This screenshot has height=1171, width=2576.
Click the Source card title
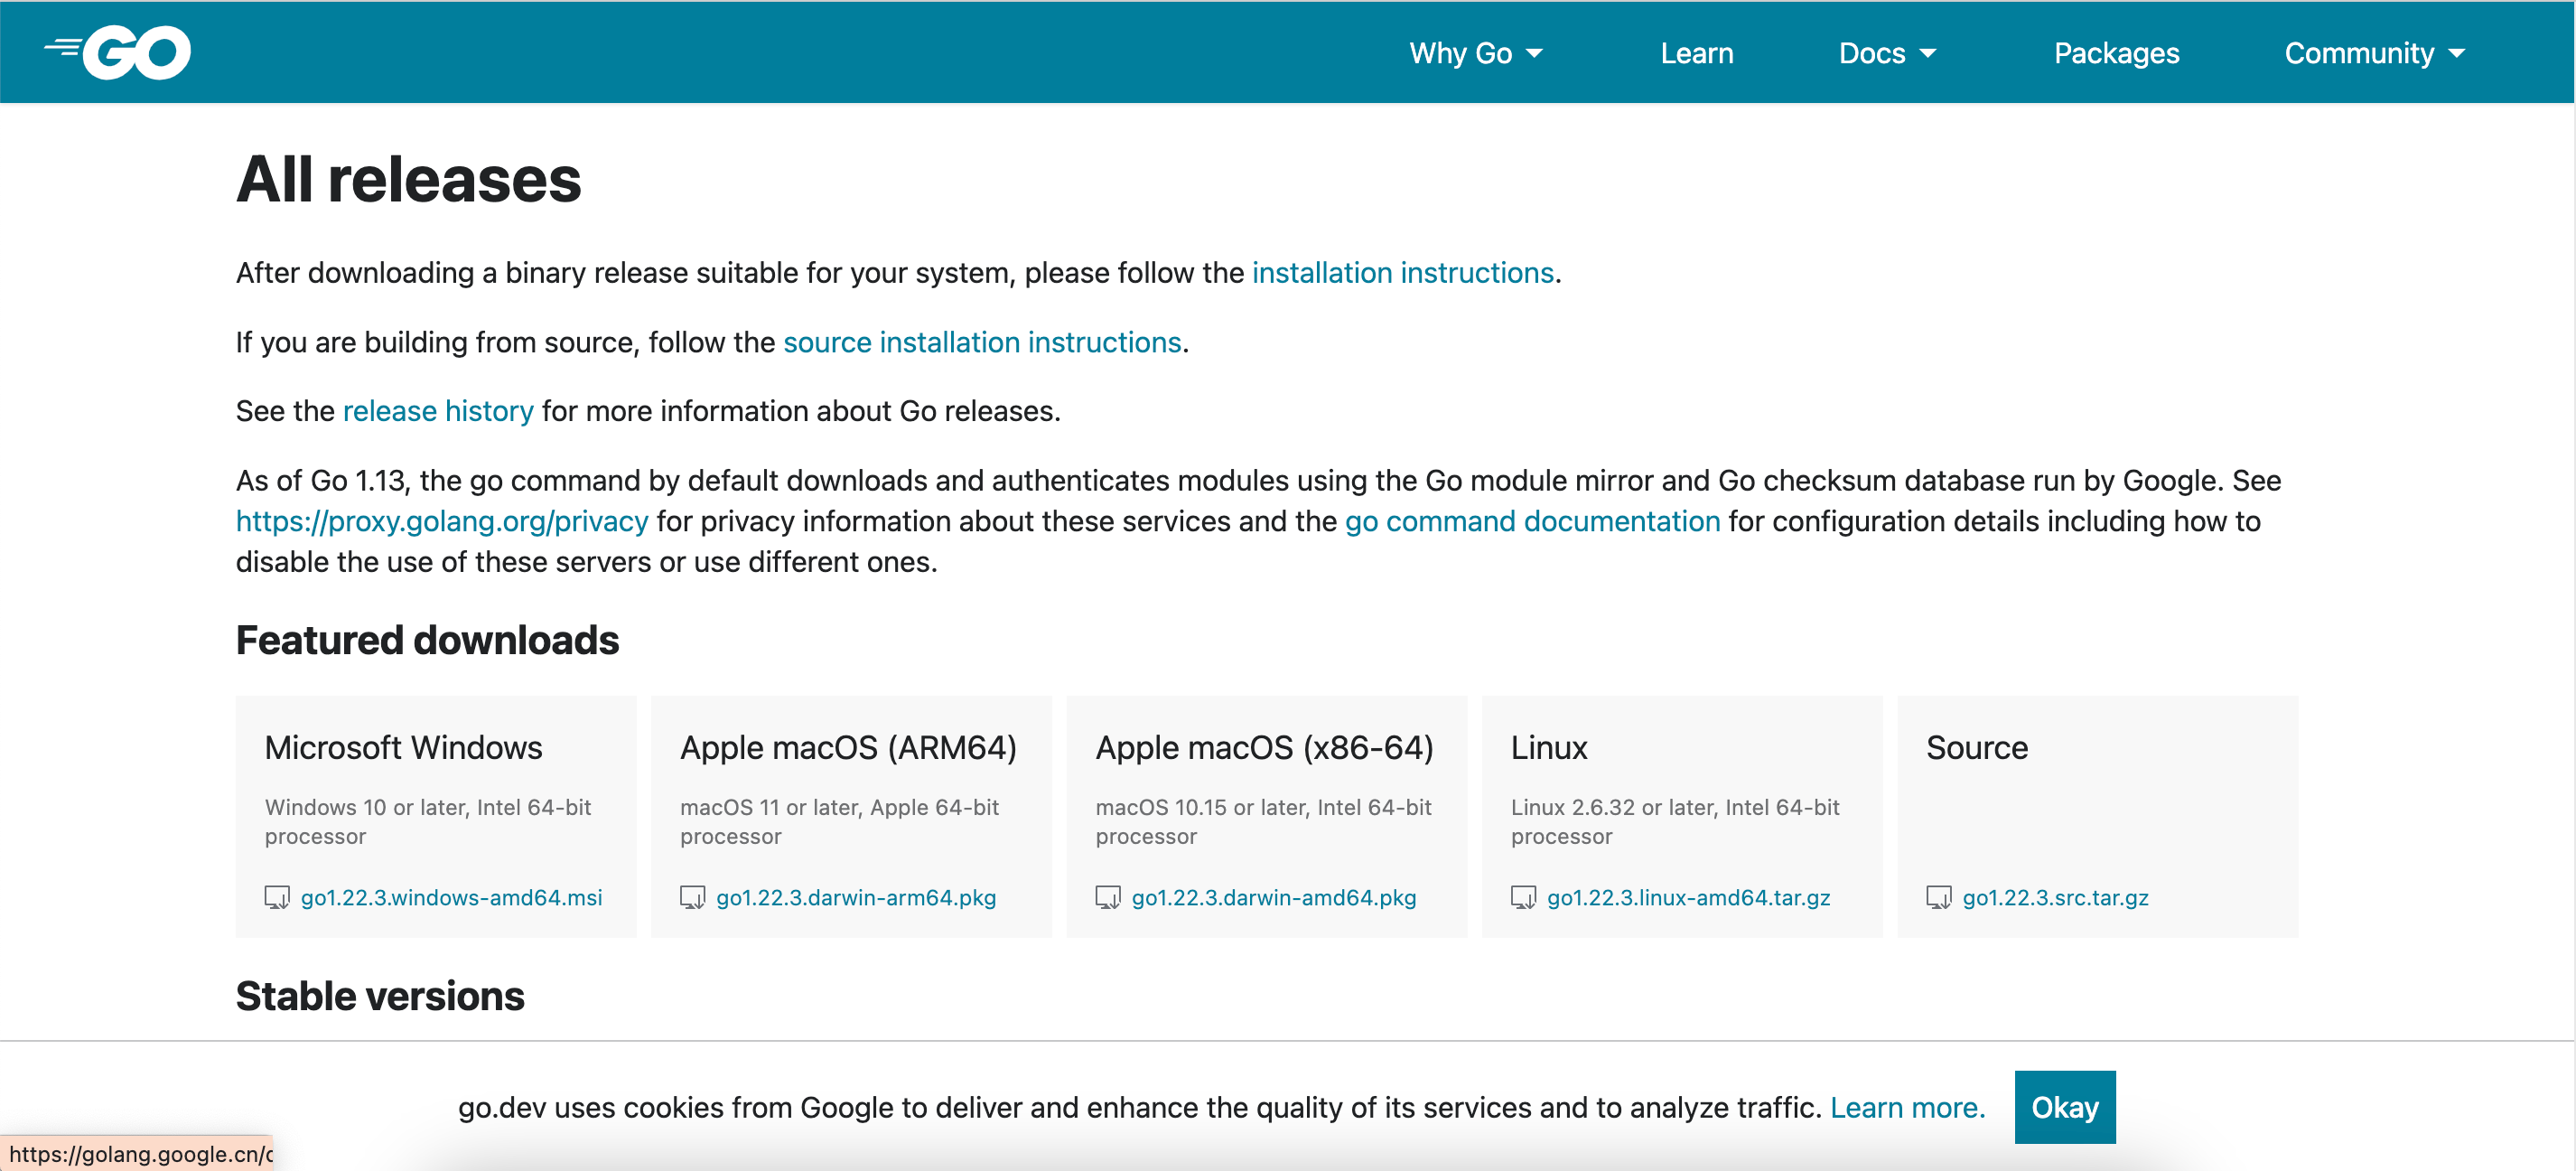click(x=1977, y=747)
